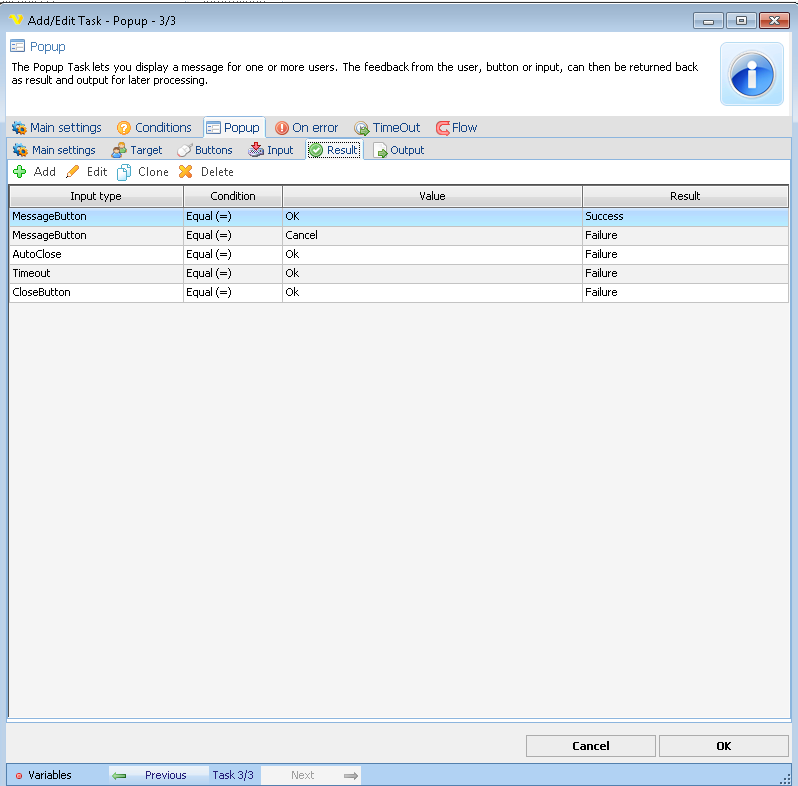Click the Variables button in status bar
The width and height of the screenshot is (798, 786).
44,775
